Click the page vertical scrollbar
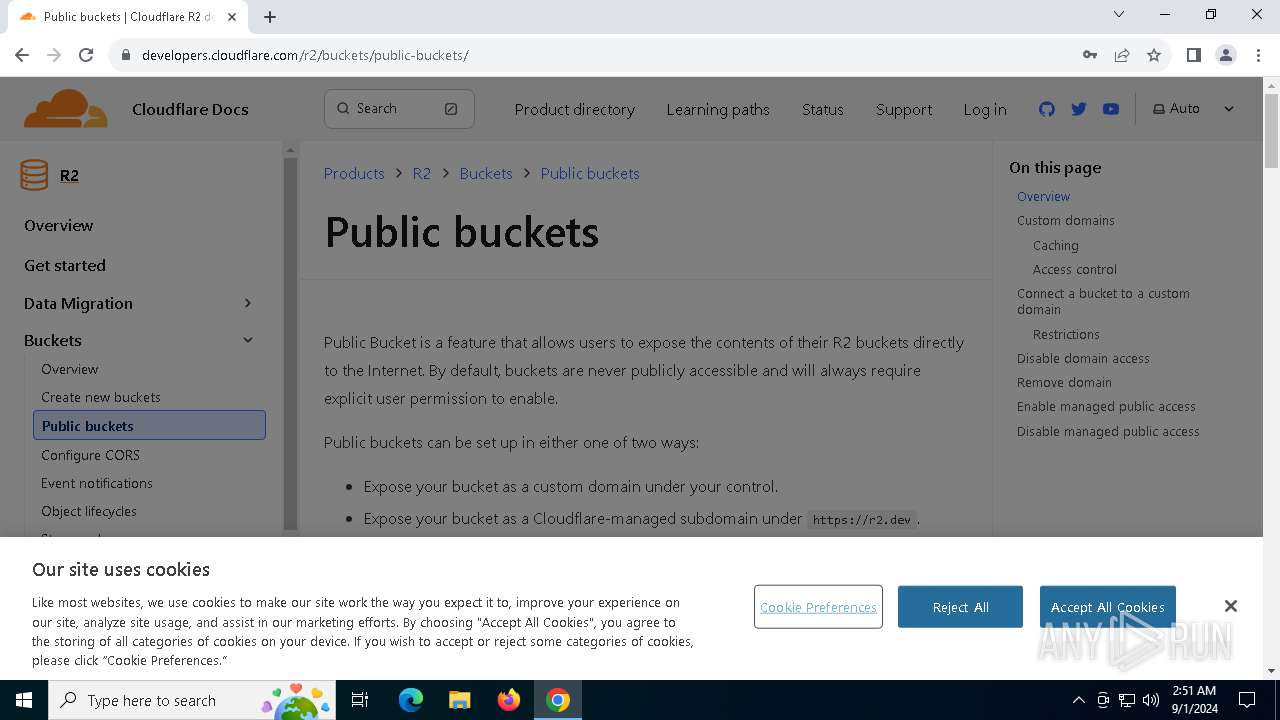This screenshot has height=720, width=1280. 1271,130
